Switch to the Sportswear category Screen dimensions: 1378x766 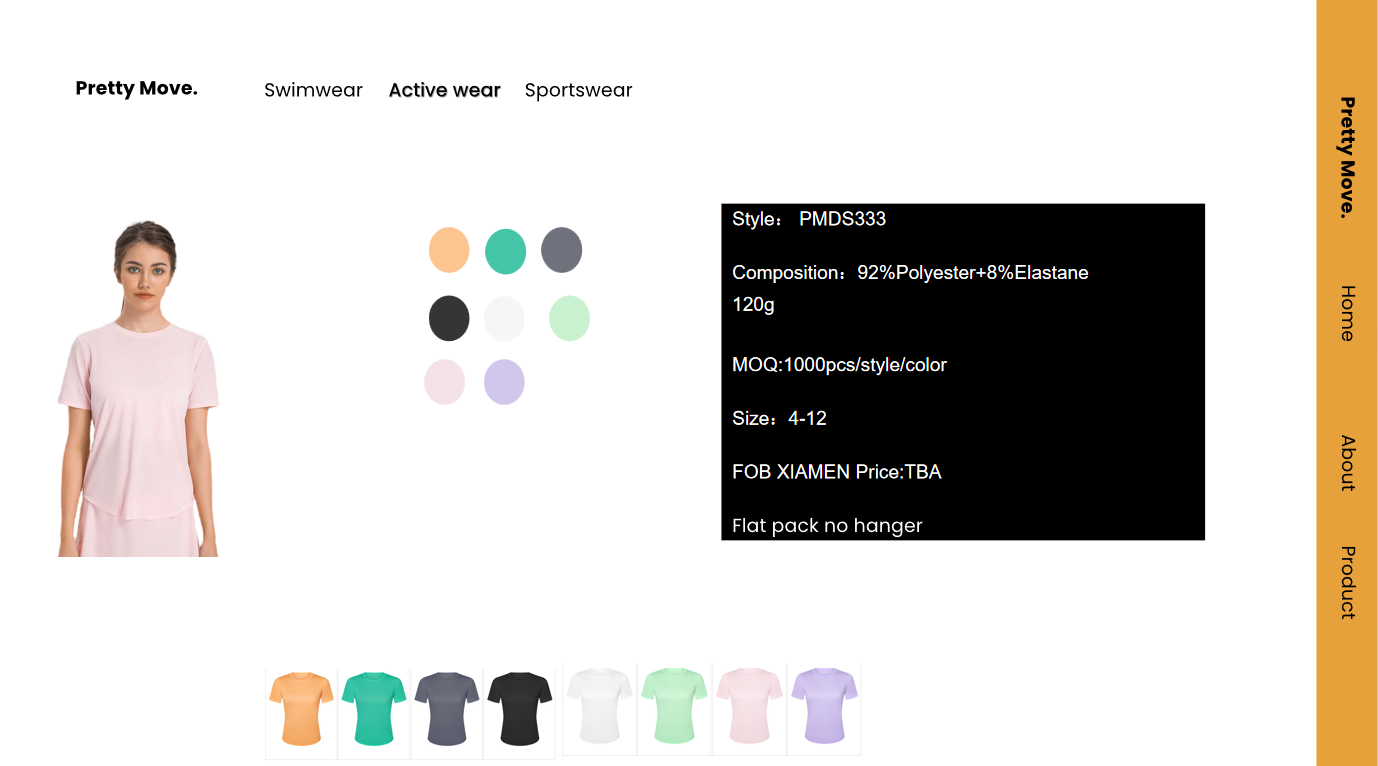578,90
